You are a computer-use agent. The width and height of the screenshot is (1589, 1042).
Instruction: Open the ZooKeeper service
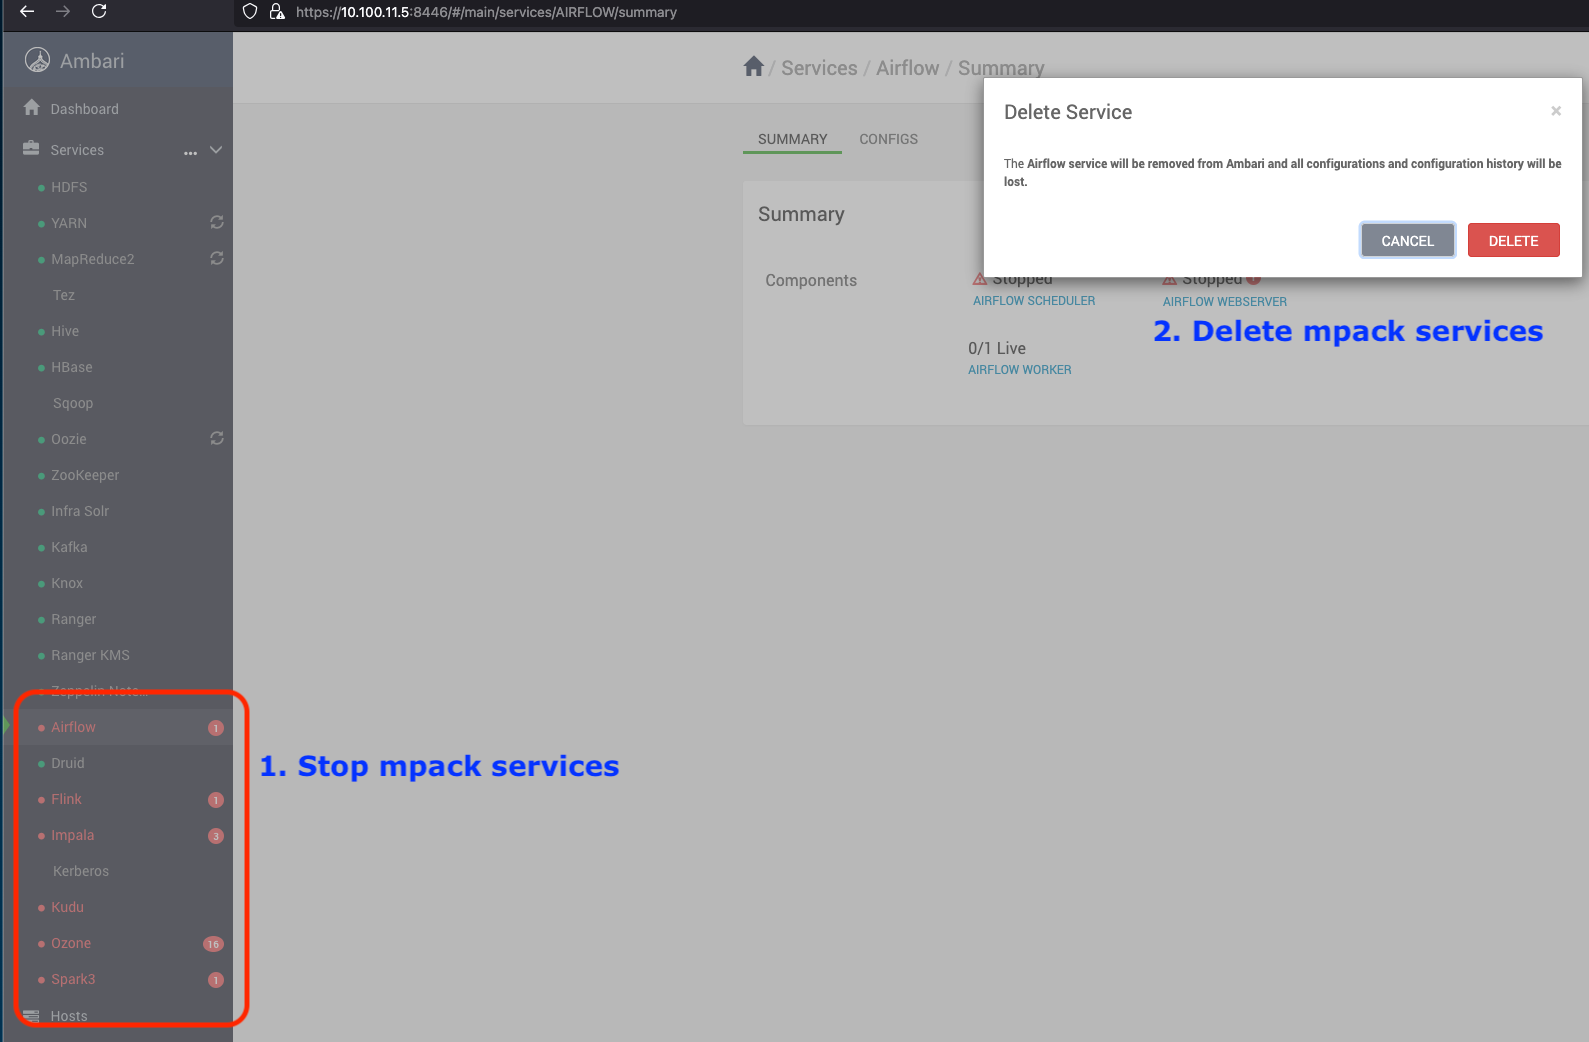point(85,475)
